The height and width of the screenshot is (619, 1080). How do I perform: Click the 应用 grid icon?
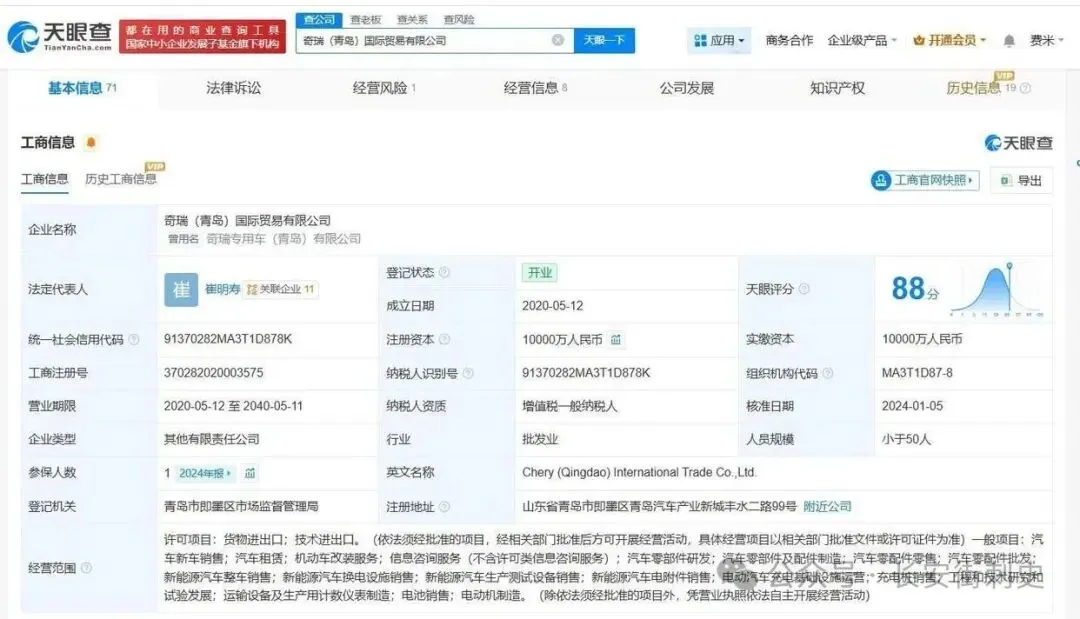tap(700, 41)
